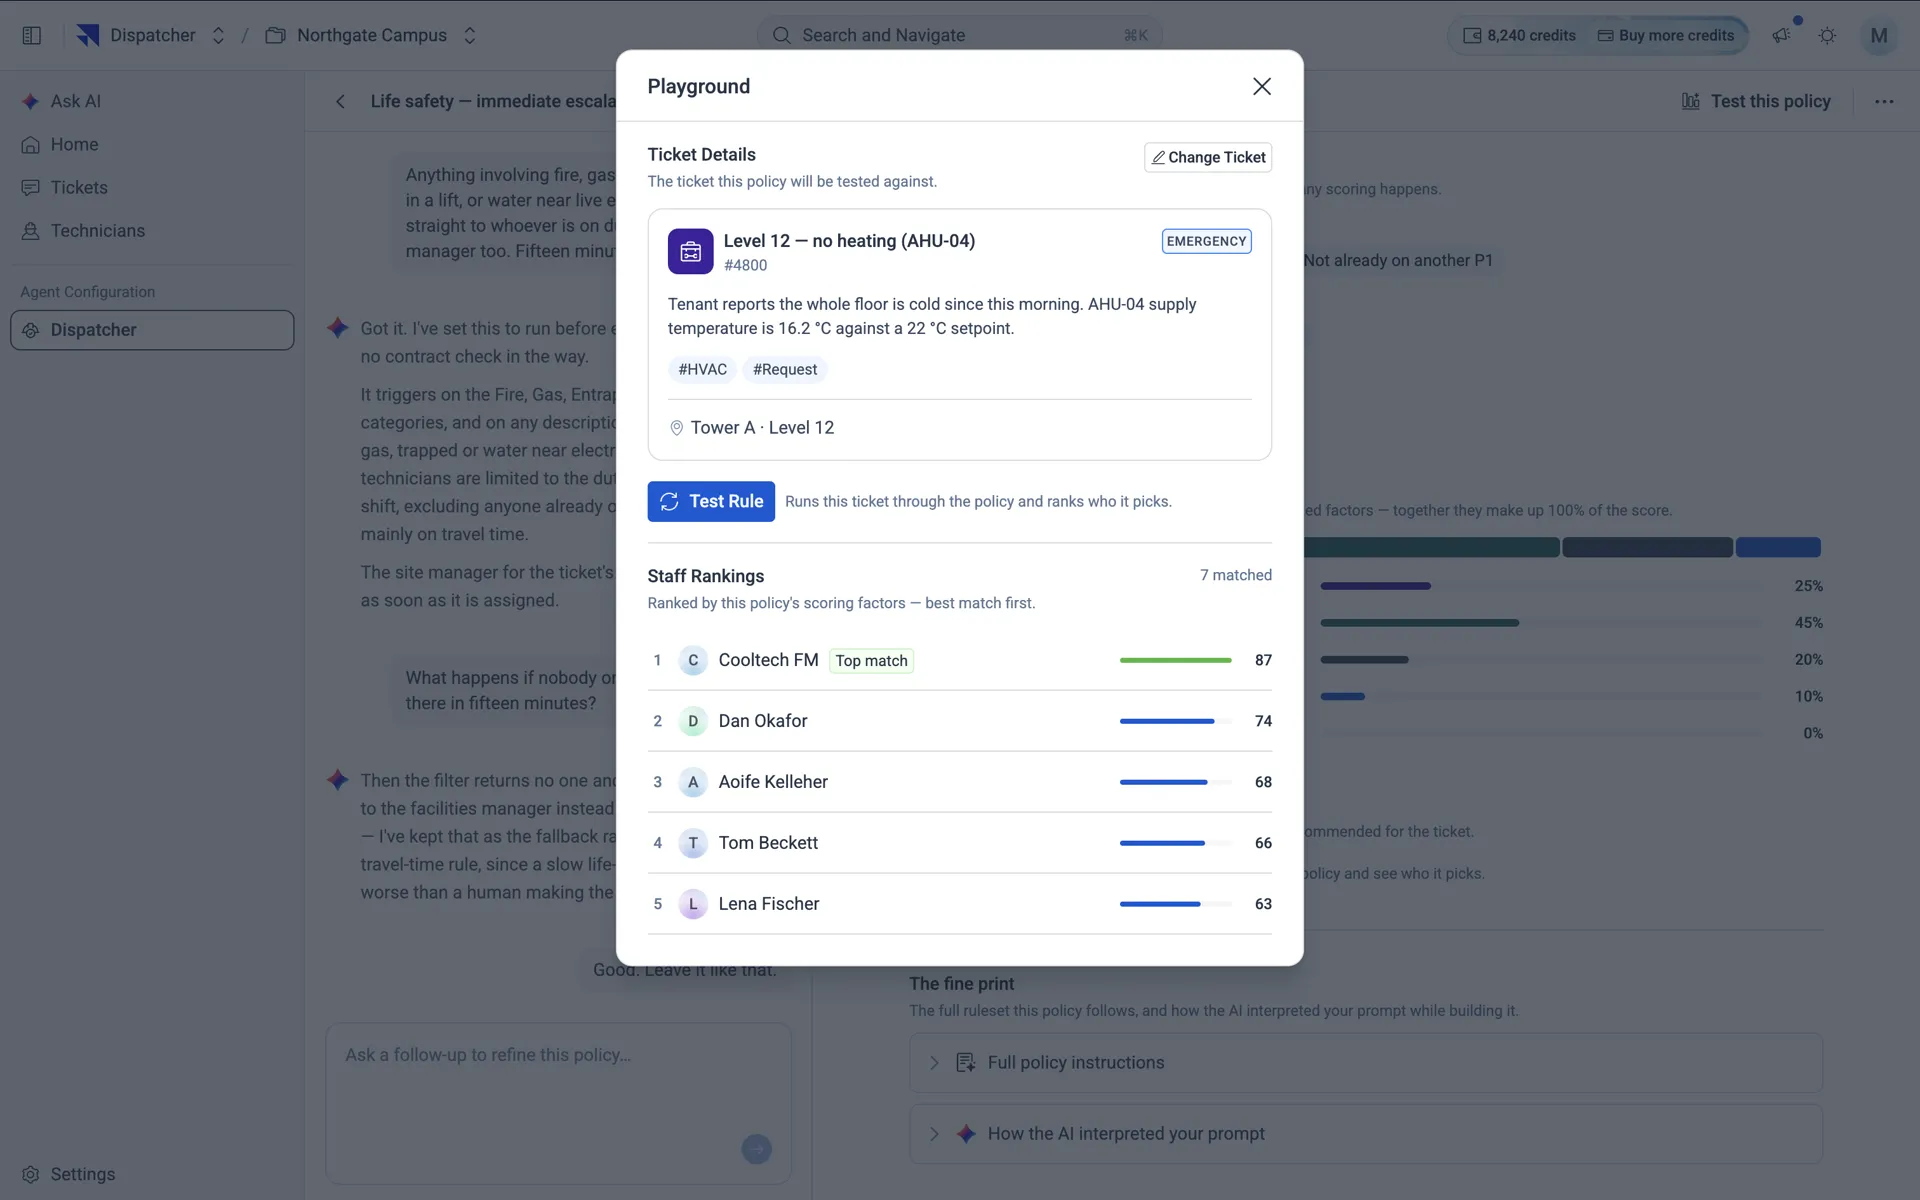This screenshot has width=1920, height=1200.
Task: Click the EMERGENCY badge
Action: [x=1206, y=241]
